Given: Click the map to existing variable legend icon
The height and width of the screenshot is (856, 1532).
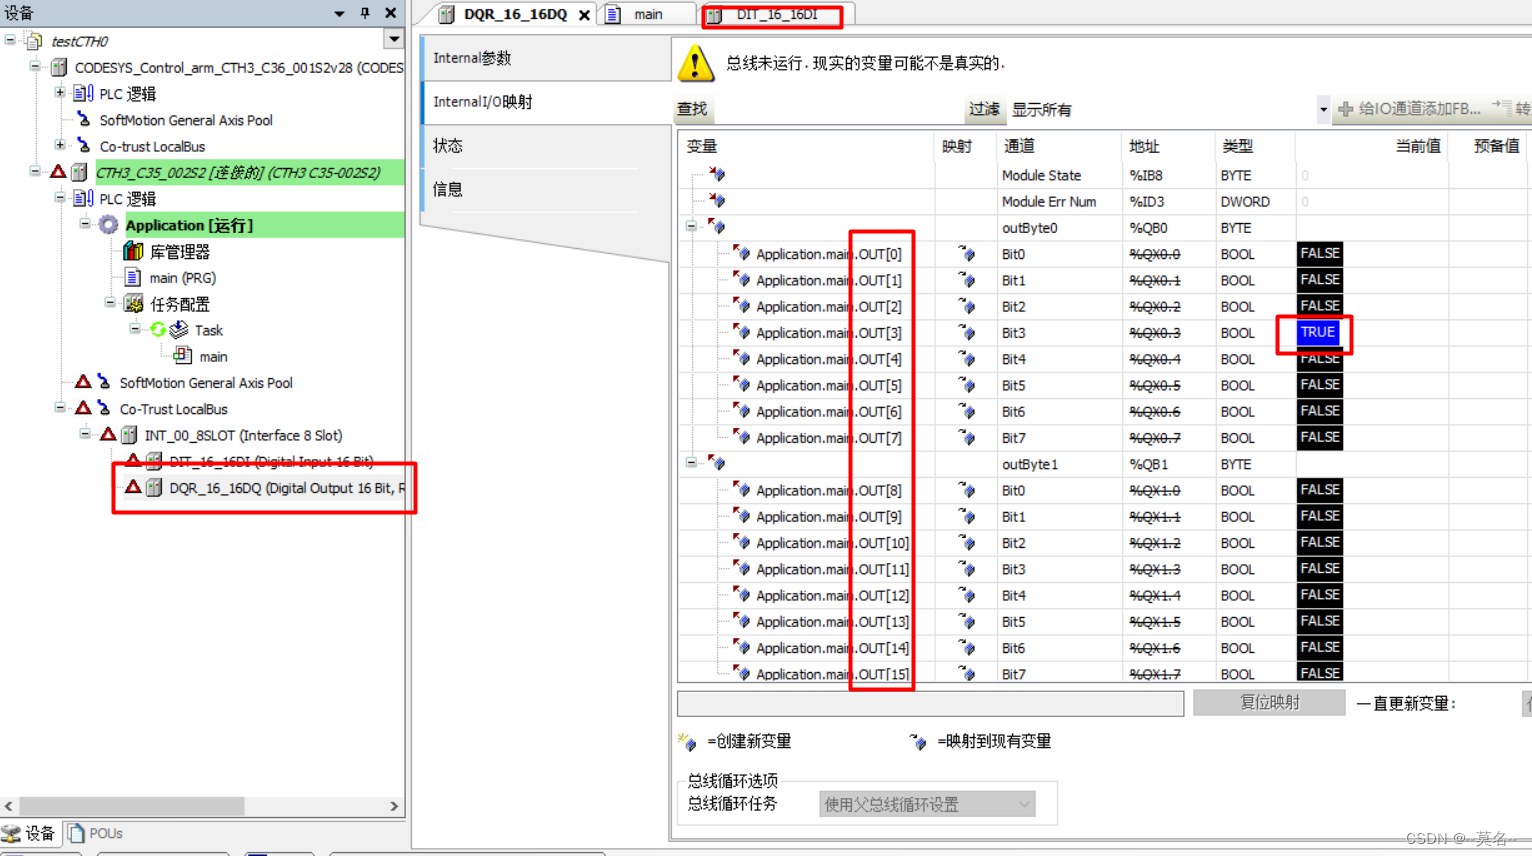Looking at the screenshot, I should [917, 741].
